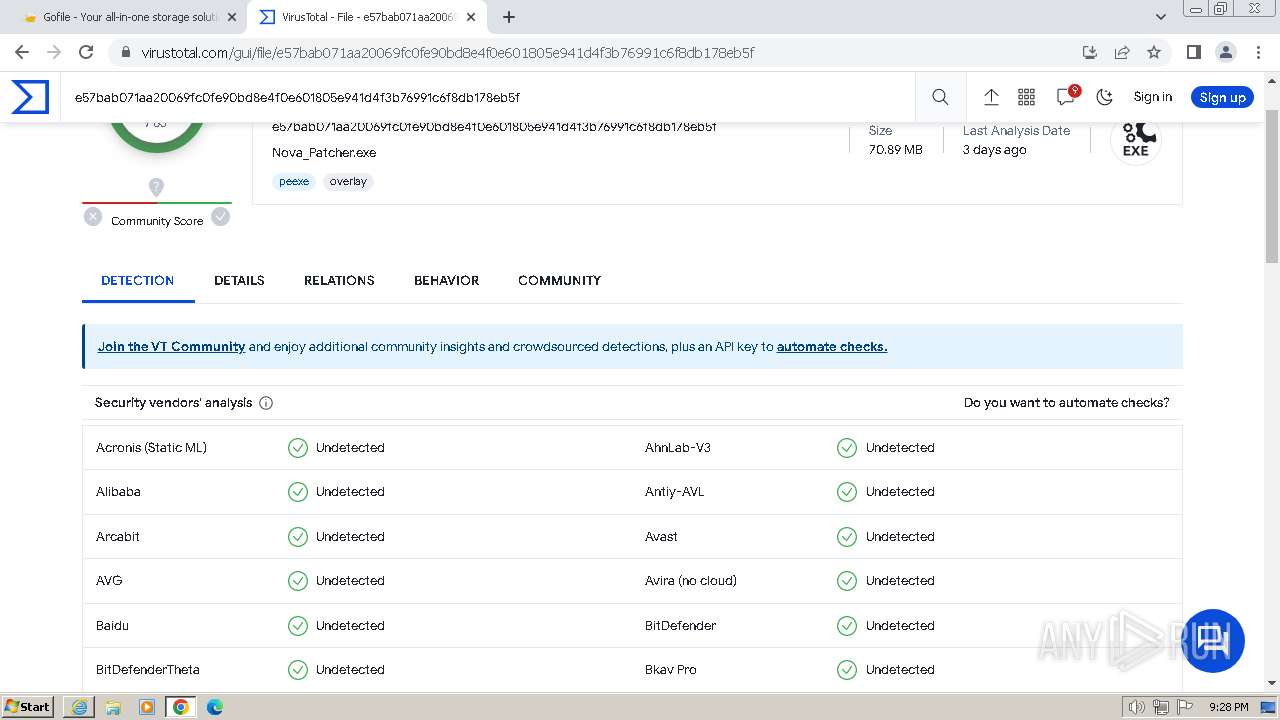Click the upload file icon
1280x720 pixels.
991,97
